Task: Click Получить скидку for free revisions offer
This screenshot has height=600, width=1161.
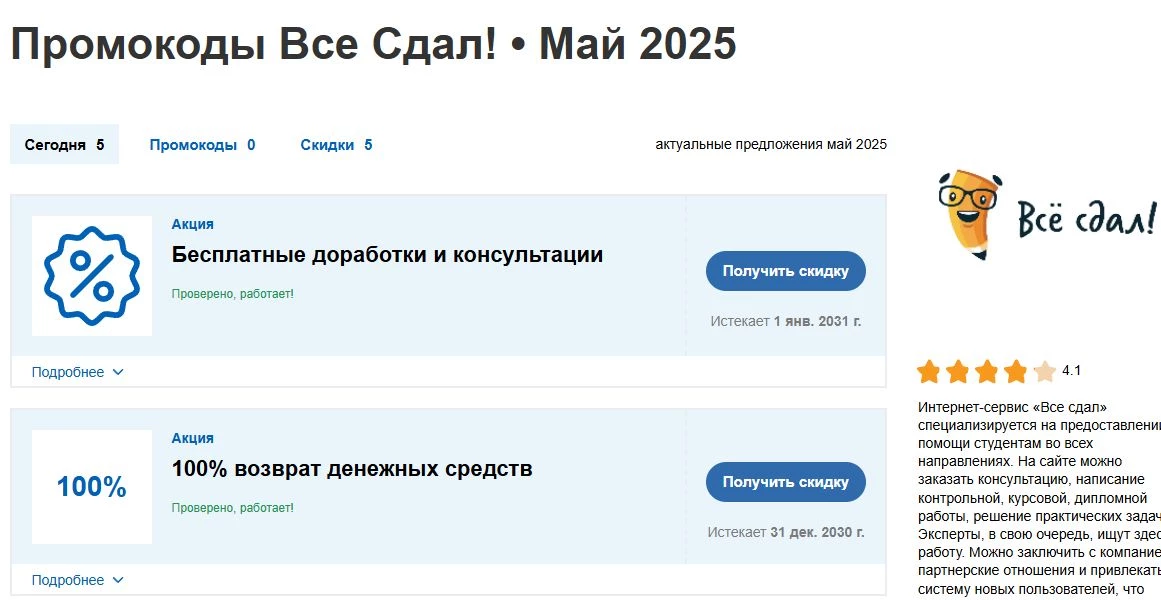Action: pos(785,270)
